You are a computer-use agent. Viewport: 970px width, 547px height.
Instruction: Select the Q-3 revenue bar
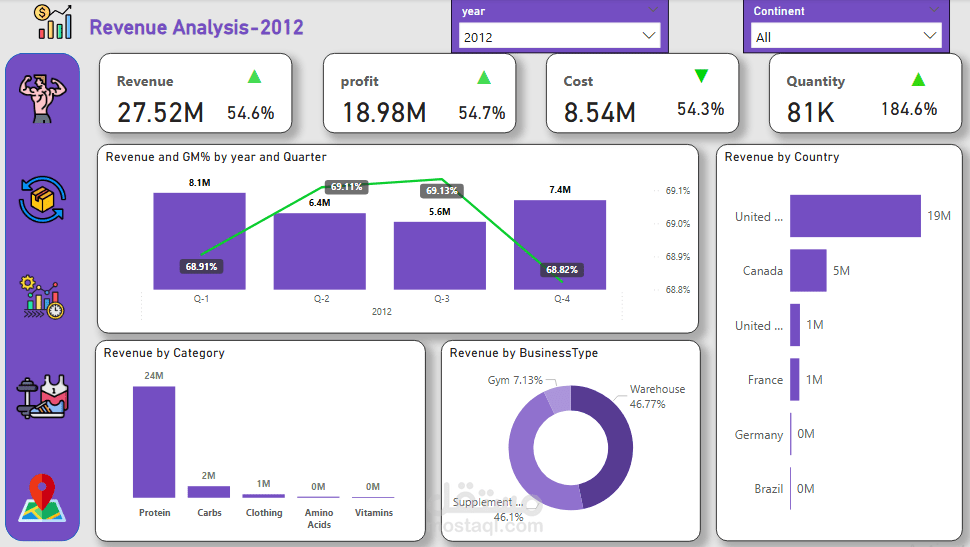[x=440, y=256]
